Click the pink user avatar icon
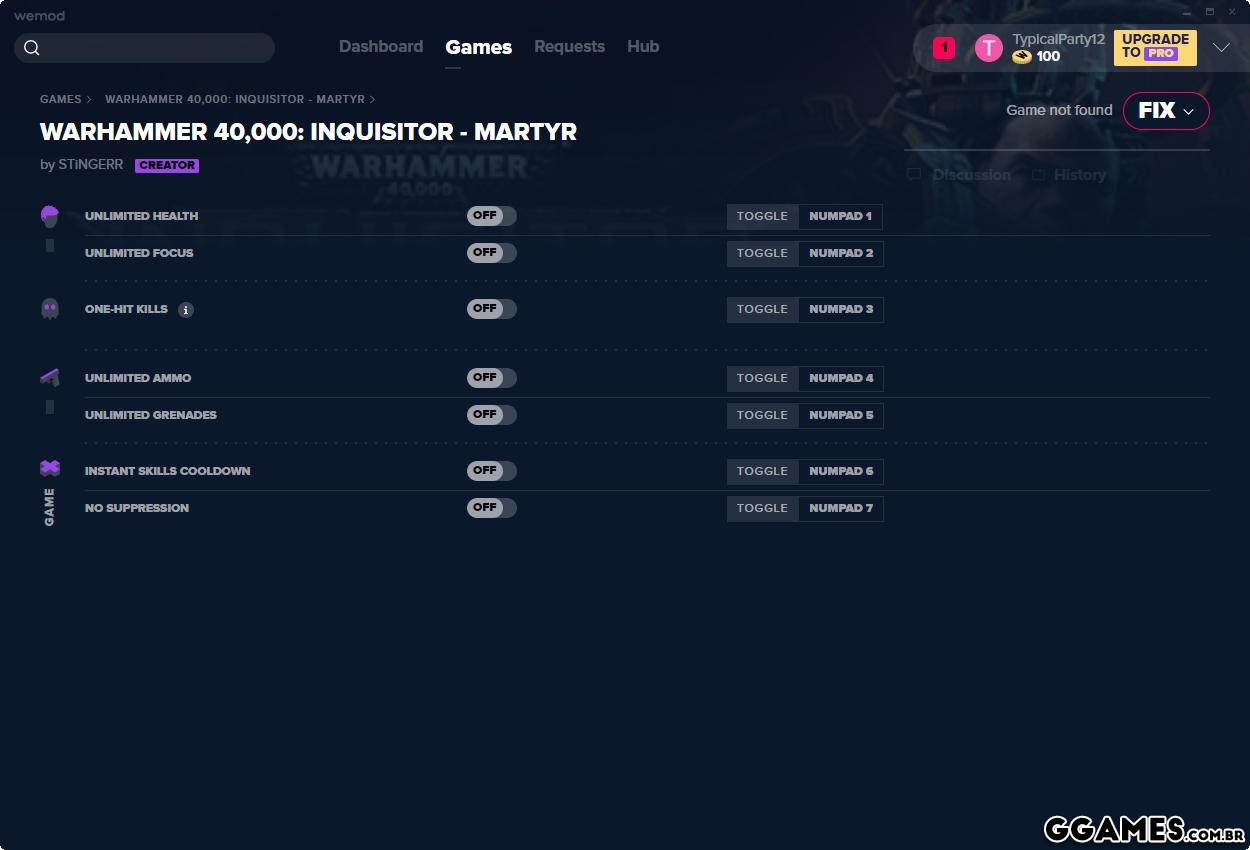The image size is (1250, 850). (988, 48)
